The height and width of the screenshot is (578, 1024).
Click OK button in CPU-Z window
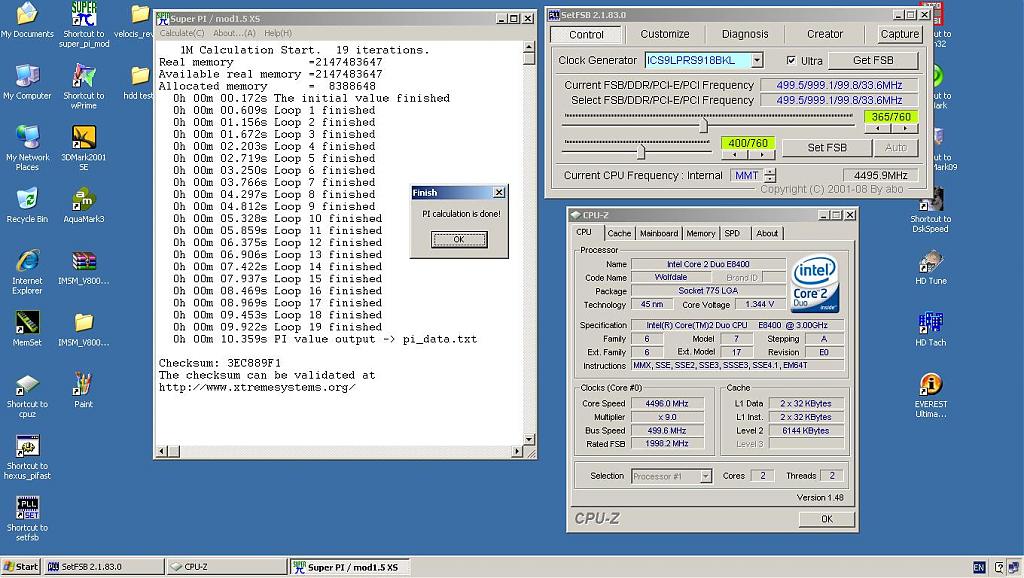click(x=827, y=519)
